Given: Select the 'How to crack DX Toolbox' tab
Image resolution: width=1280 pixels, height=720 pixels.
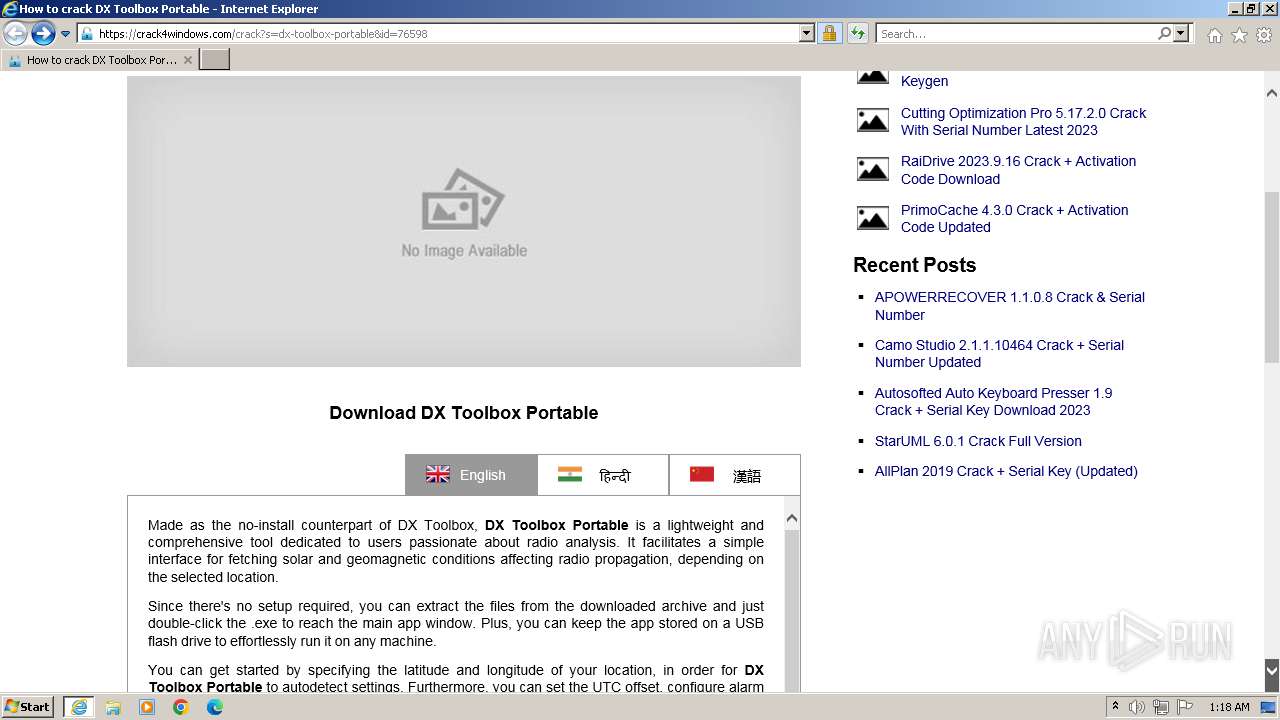Looking at the screenshot, I should pos(99,60).
